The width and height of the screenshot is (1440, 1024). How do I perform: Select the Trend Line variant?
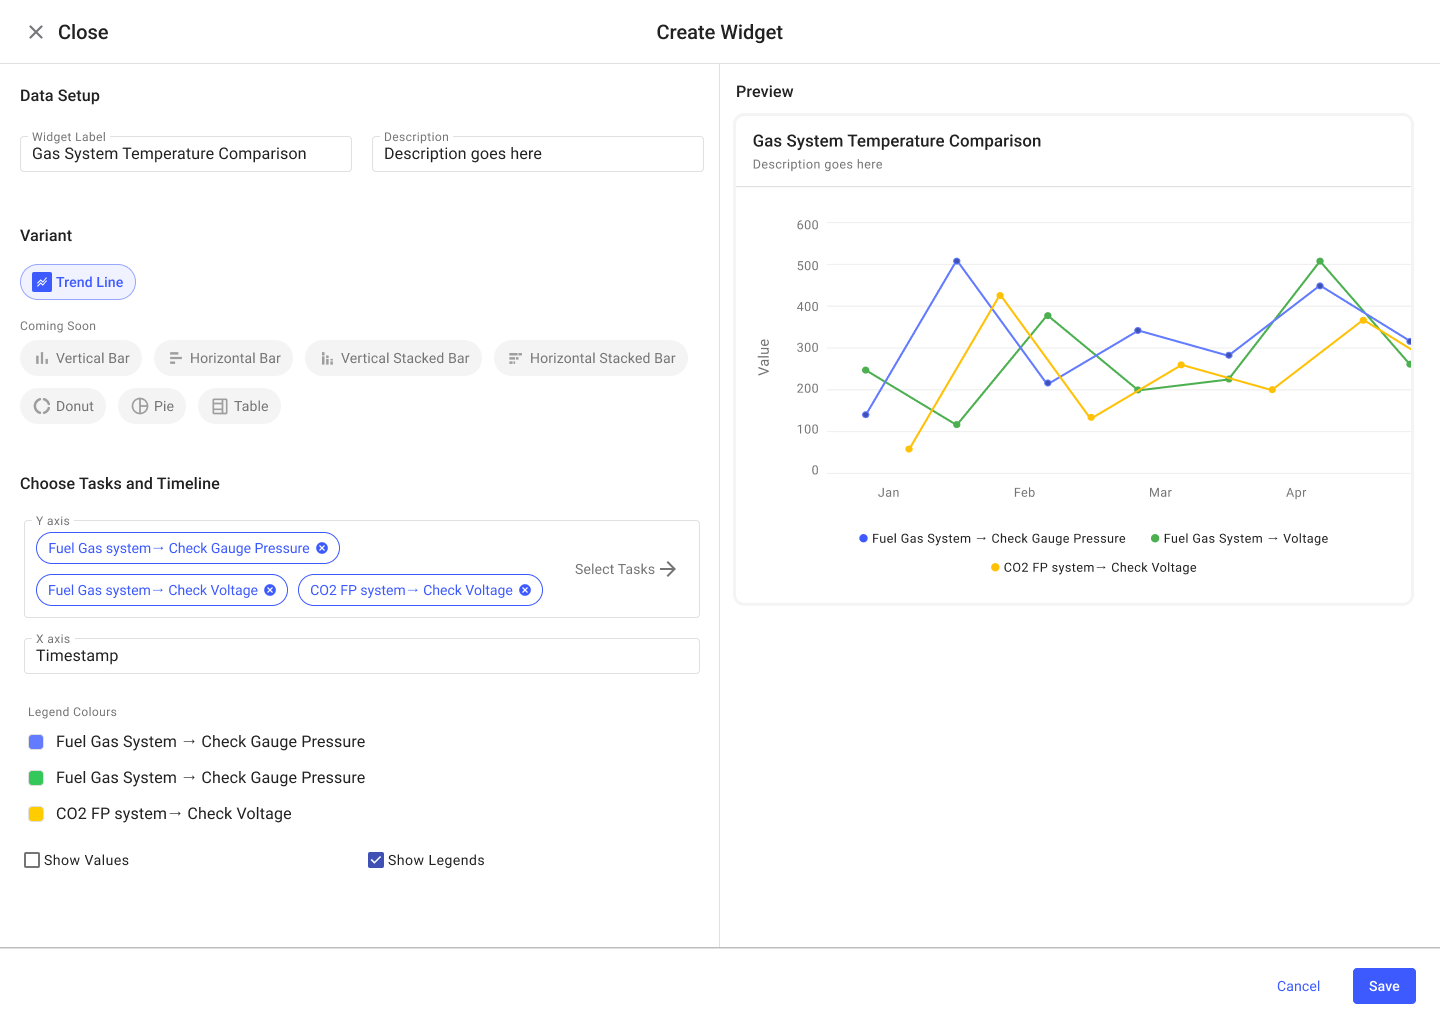pos(78,282)
